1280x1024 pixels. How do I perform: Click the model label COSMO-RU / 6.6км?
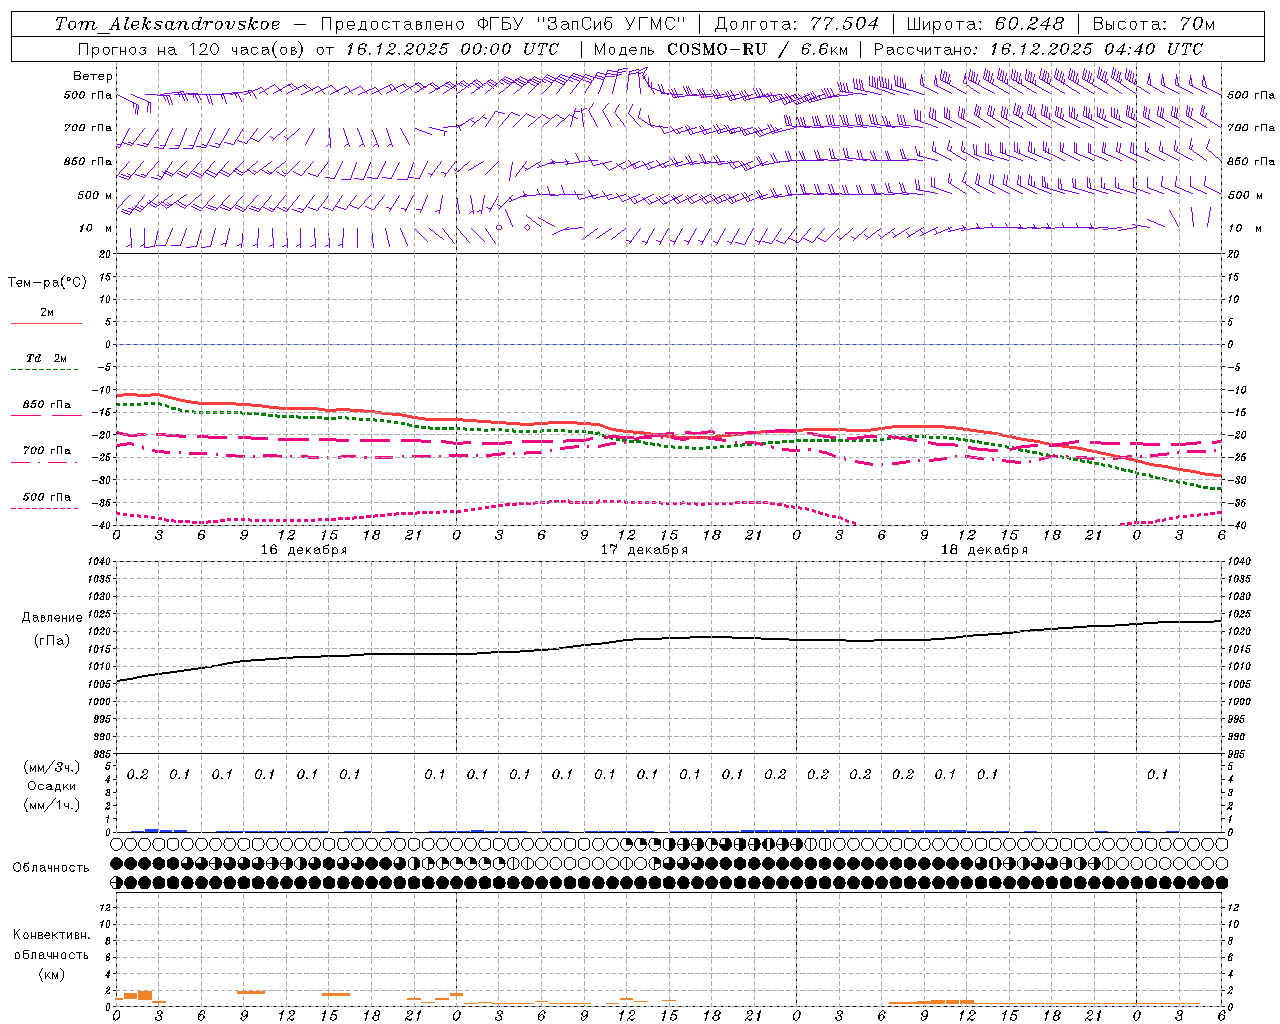758,49
